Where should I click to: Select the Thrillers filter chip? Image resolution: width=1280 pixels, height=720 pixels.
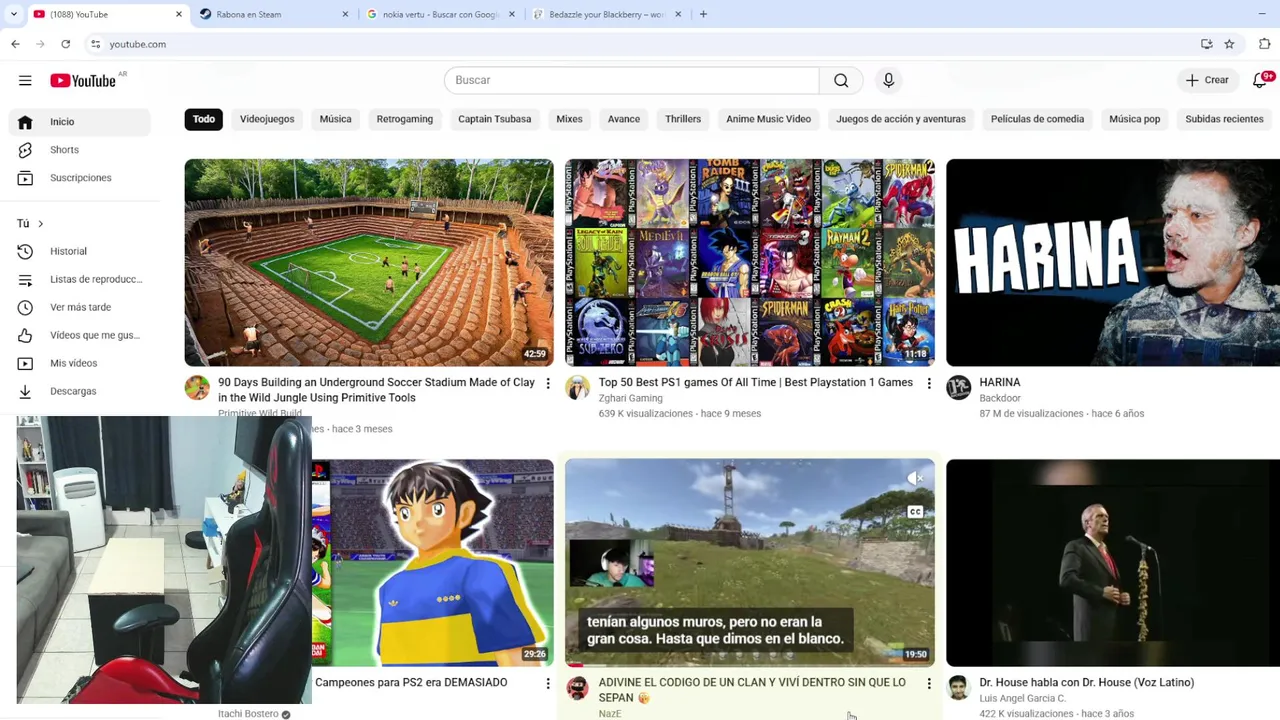[x=683, y=119]
